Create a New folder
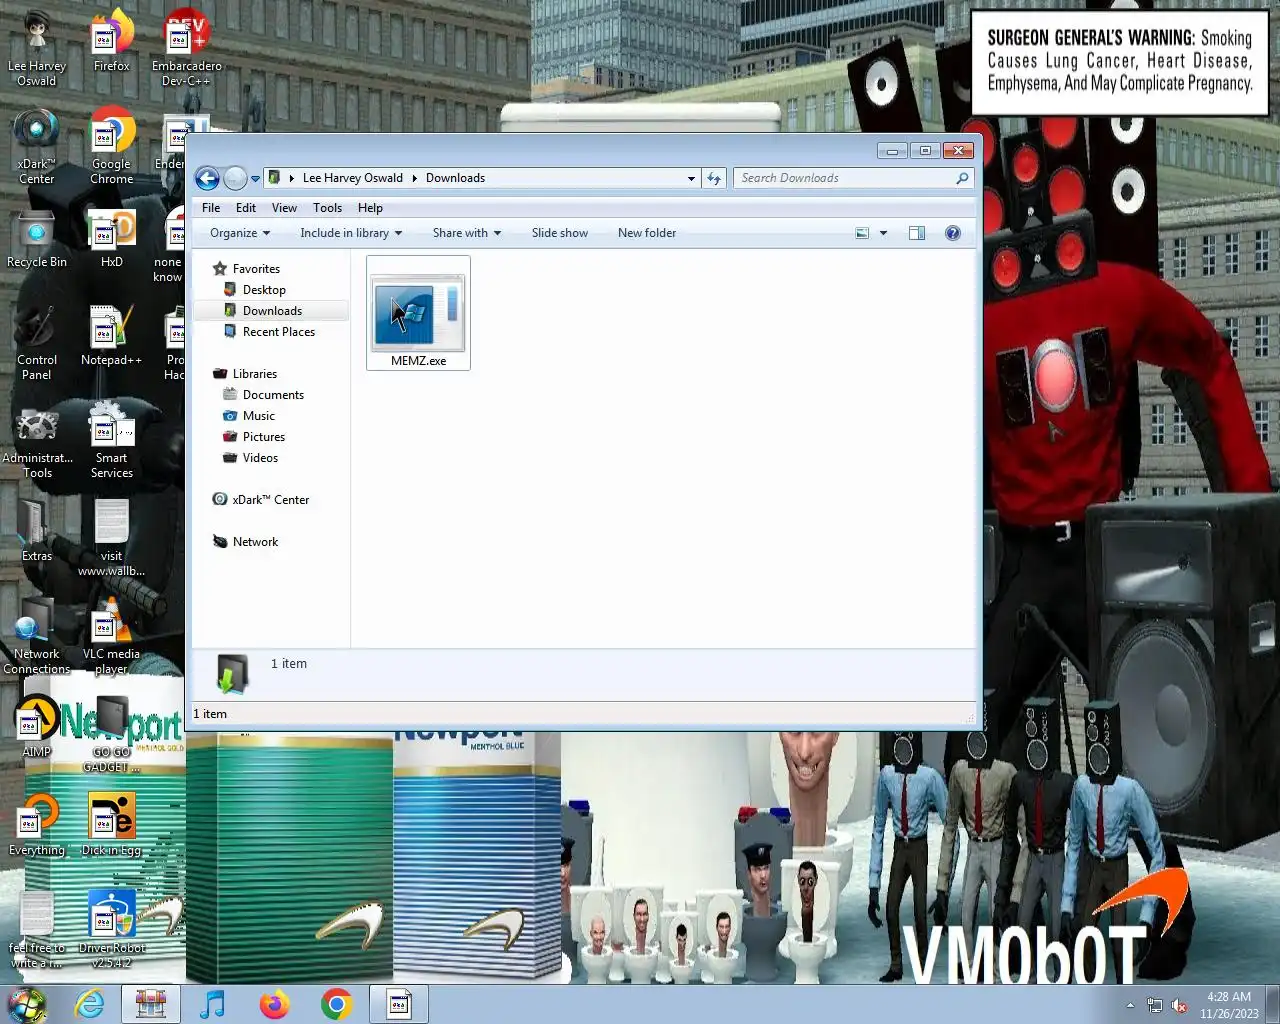Image resolution: width=1280 pixels, height=1024 pixels. pos(647,233)
